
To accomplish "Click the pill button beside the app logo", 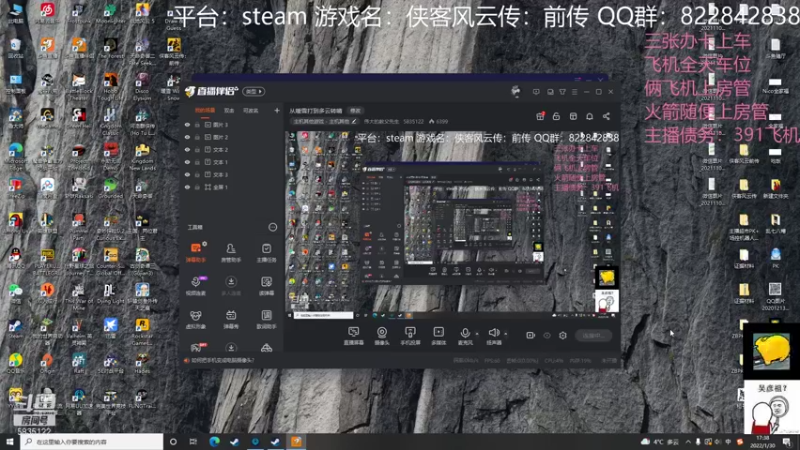I will [254, 91].
